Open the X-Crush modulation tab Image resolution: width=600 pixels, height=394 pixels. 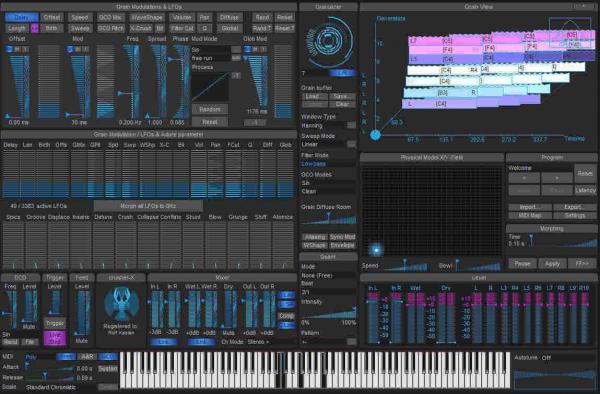click(140, 28)
